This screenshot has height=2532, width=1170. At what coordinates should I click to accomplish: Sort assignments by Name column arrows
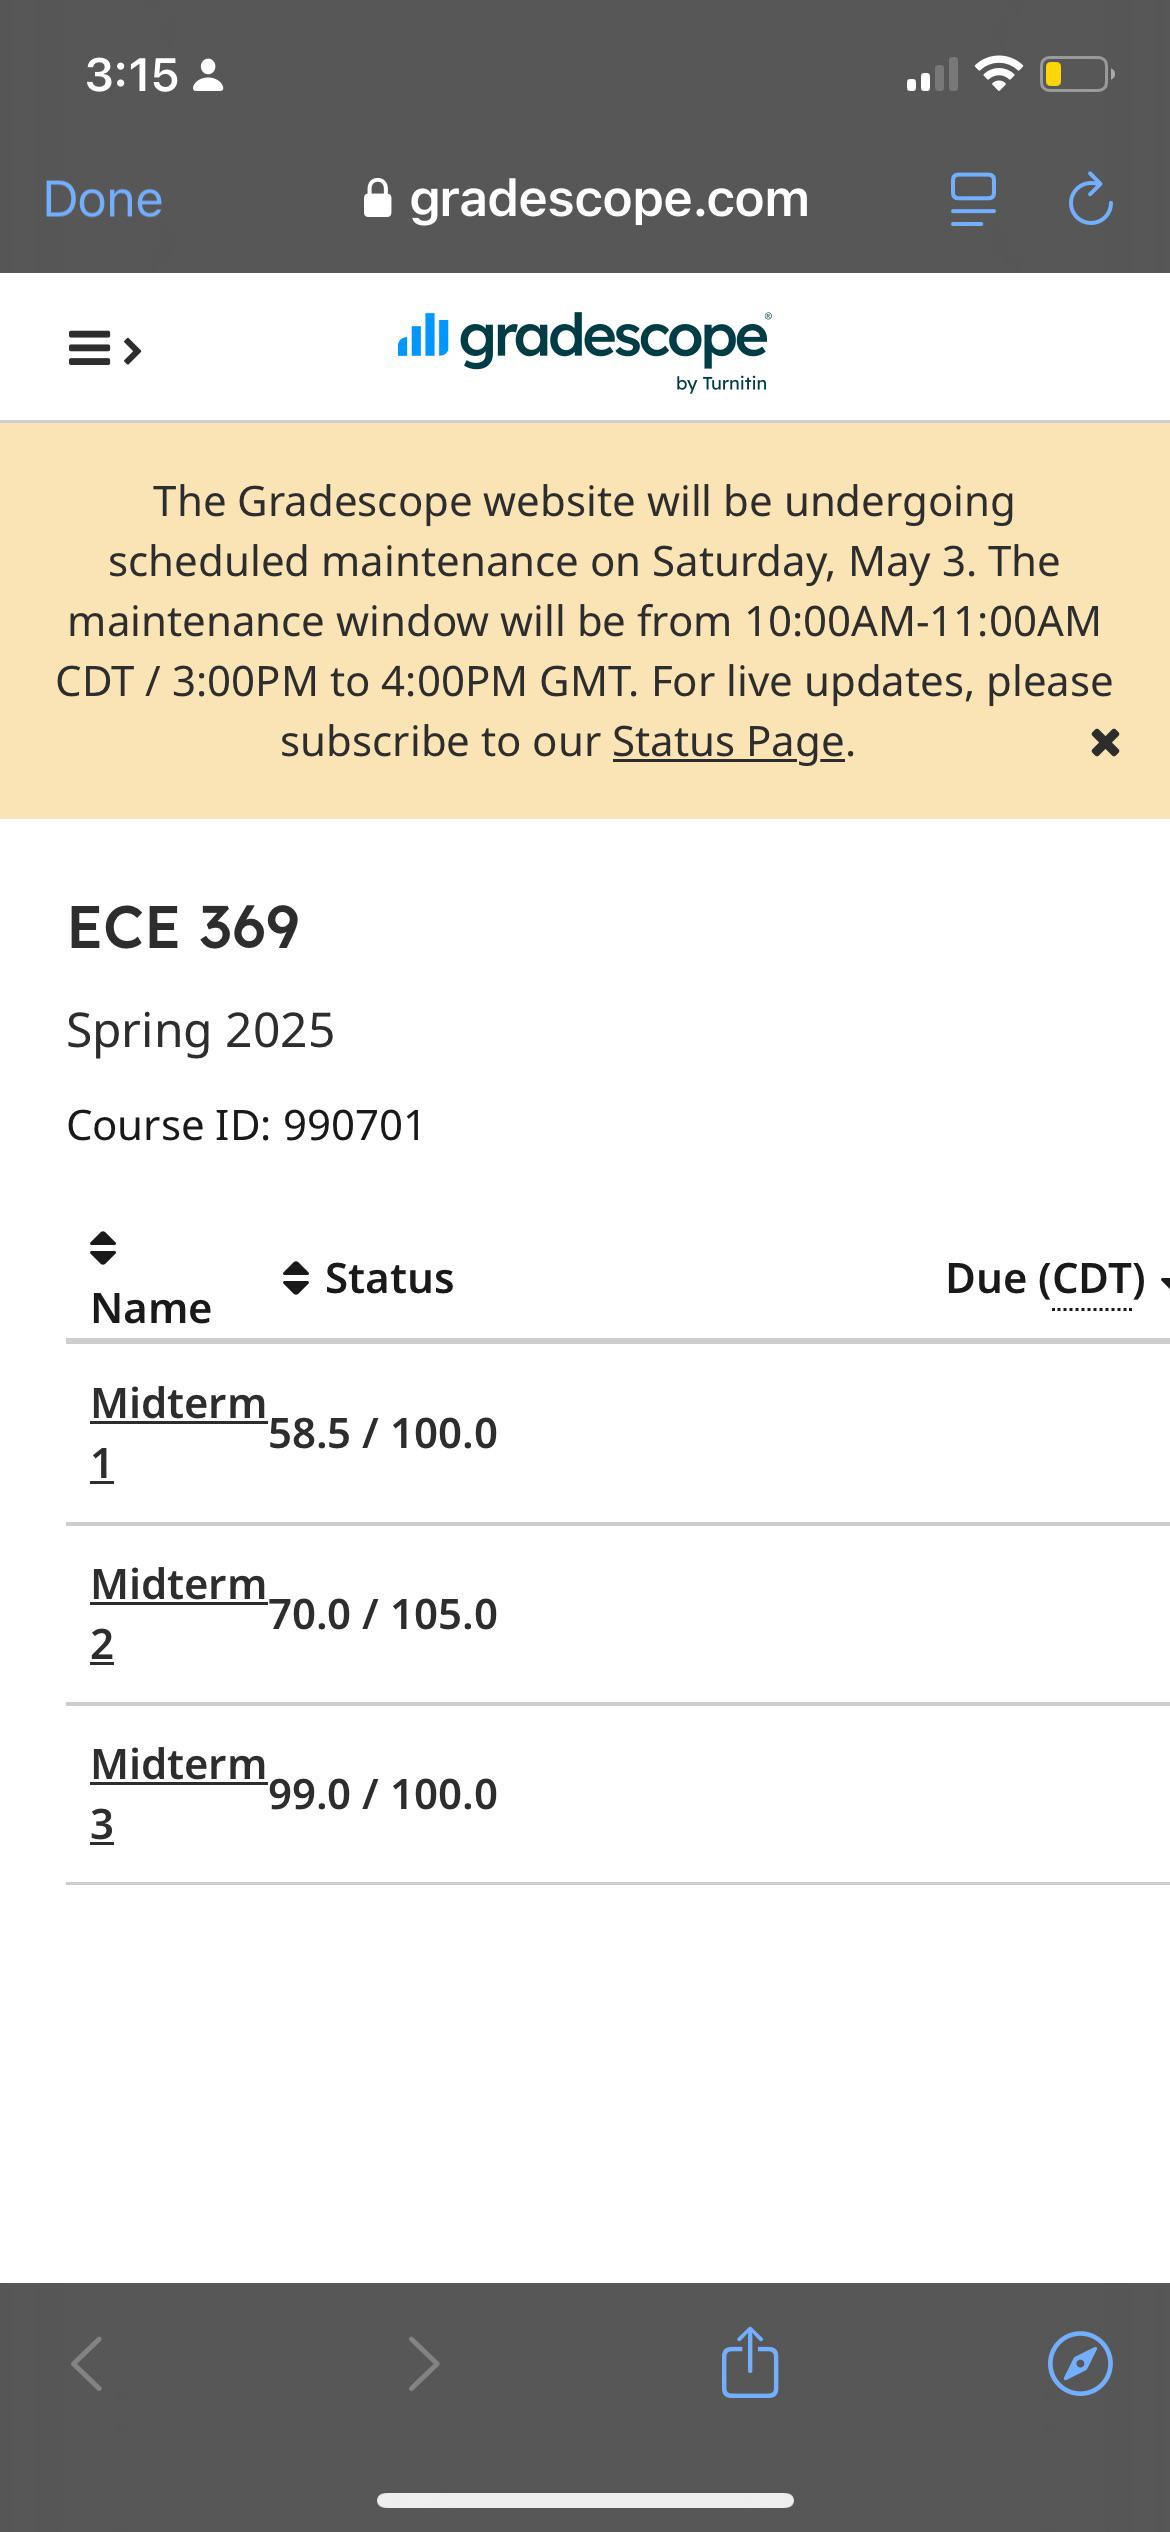pyautogui.click(x=103, y=1247)
